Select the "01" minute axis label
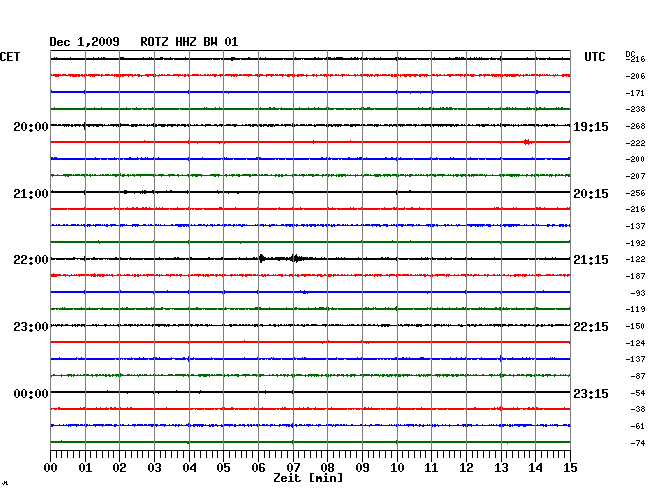 [x=85, y=468]
